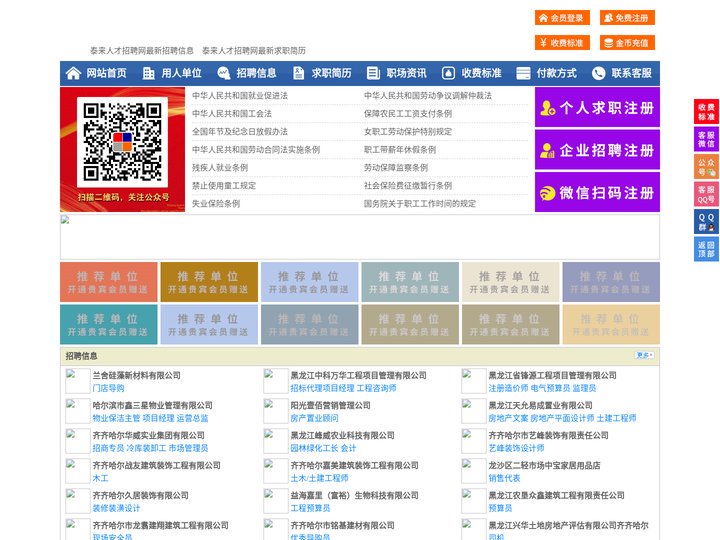This screenshot has height=540, width=720.
Task: Click the orange-red 推荐单位 tile
Action: pyautogui.click(x=108, y=282)
